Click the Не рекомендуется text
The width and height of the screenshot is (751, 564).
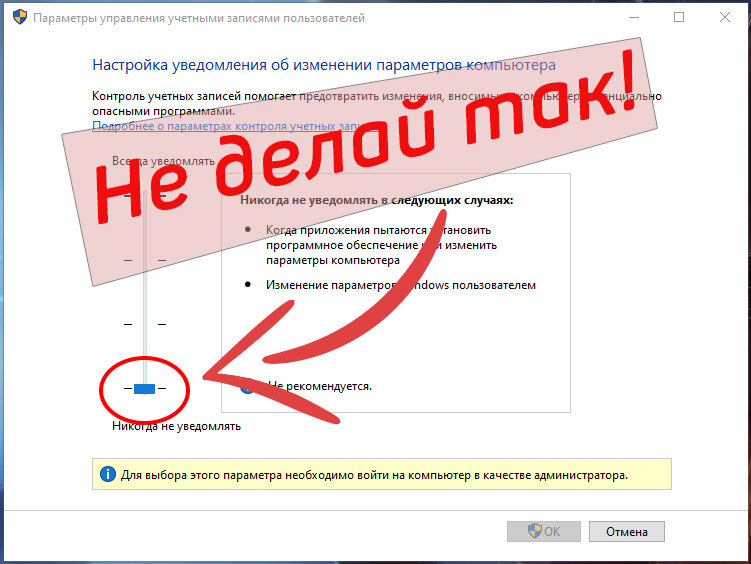(x=319, y=386)
